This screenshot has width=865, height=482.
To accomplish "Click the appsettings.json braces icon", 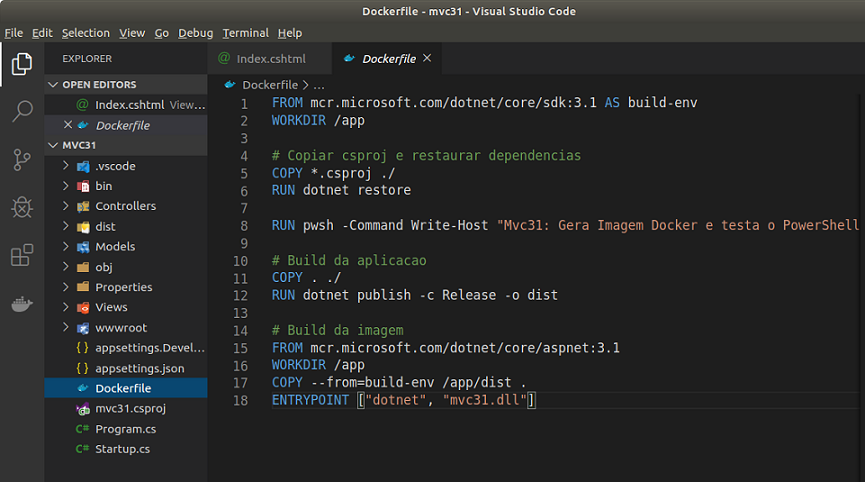I will [x=82, y=368].
